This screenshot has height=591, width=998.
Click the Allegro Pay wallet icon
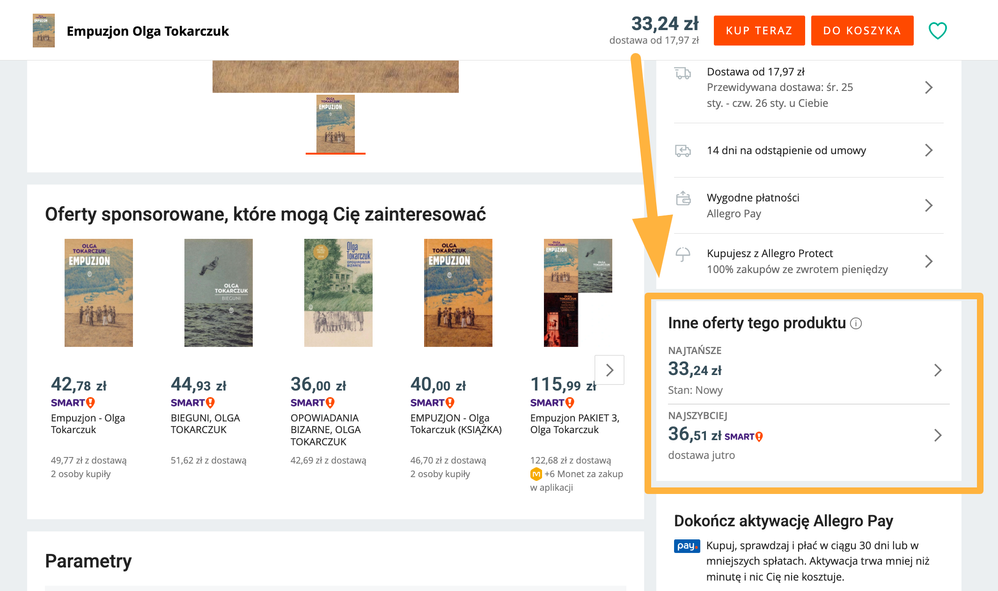683,198
